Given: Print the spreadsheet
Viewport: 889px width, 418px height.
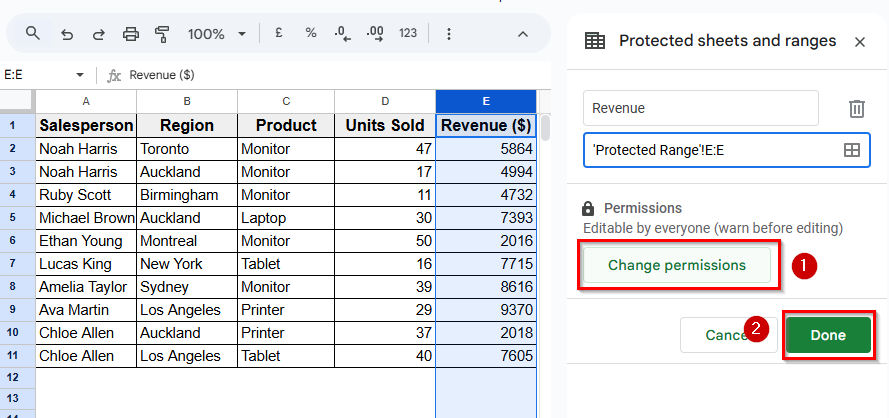Looking at the screenshot, I should point(130,34).
